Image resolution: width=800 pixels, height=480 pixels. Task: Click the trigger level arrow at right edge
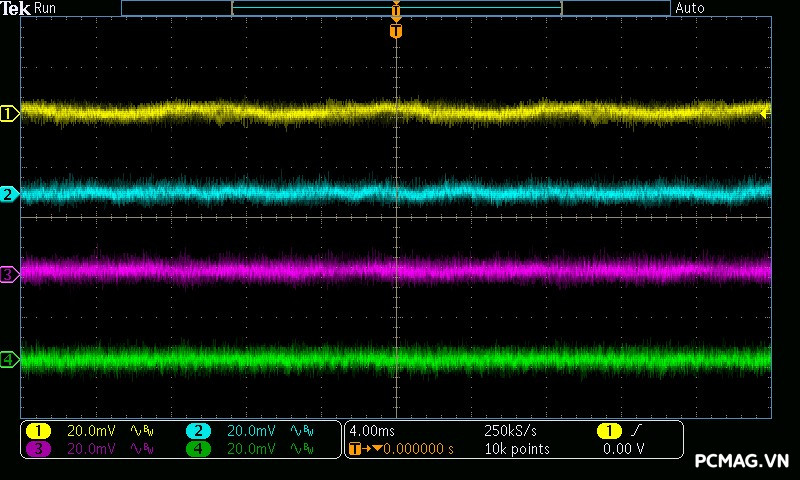tap(766, 114)
